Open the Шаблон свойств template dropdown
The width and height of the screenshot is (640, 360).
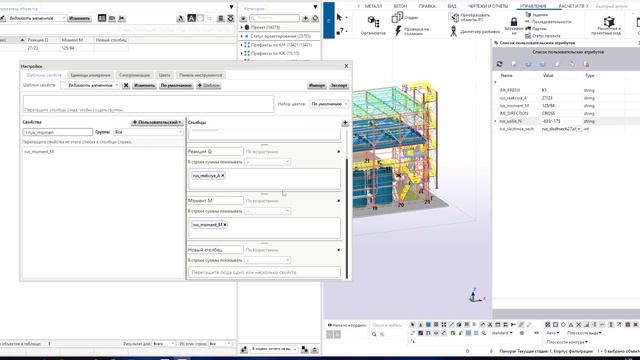click(x=91, y=85)
